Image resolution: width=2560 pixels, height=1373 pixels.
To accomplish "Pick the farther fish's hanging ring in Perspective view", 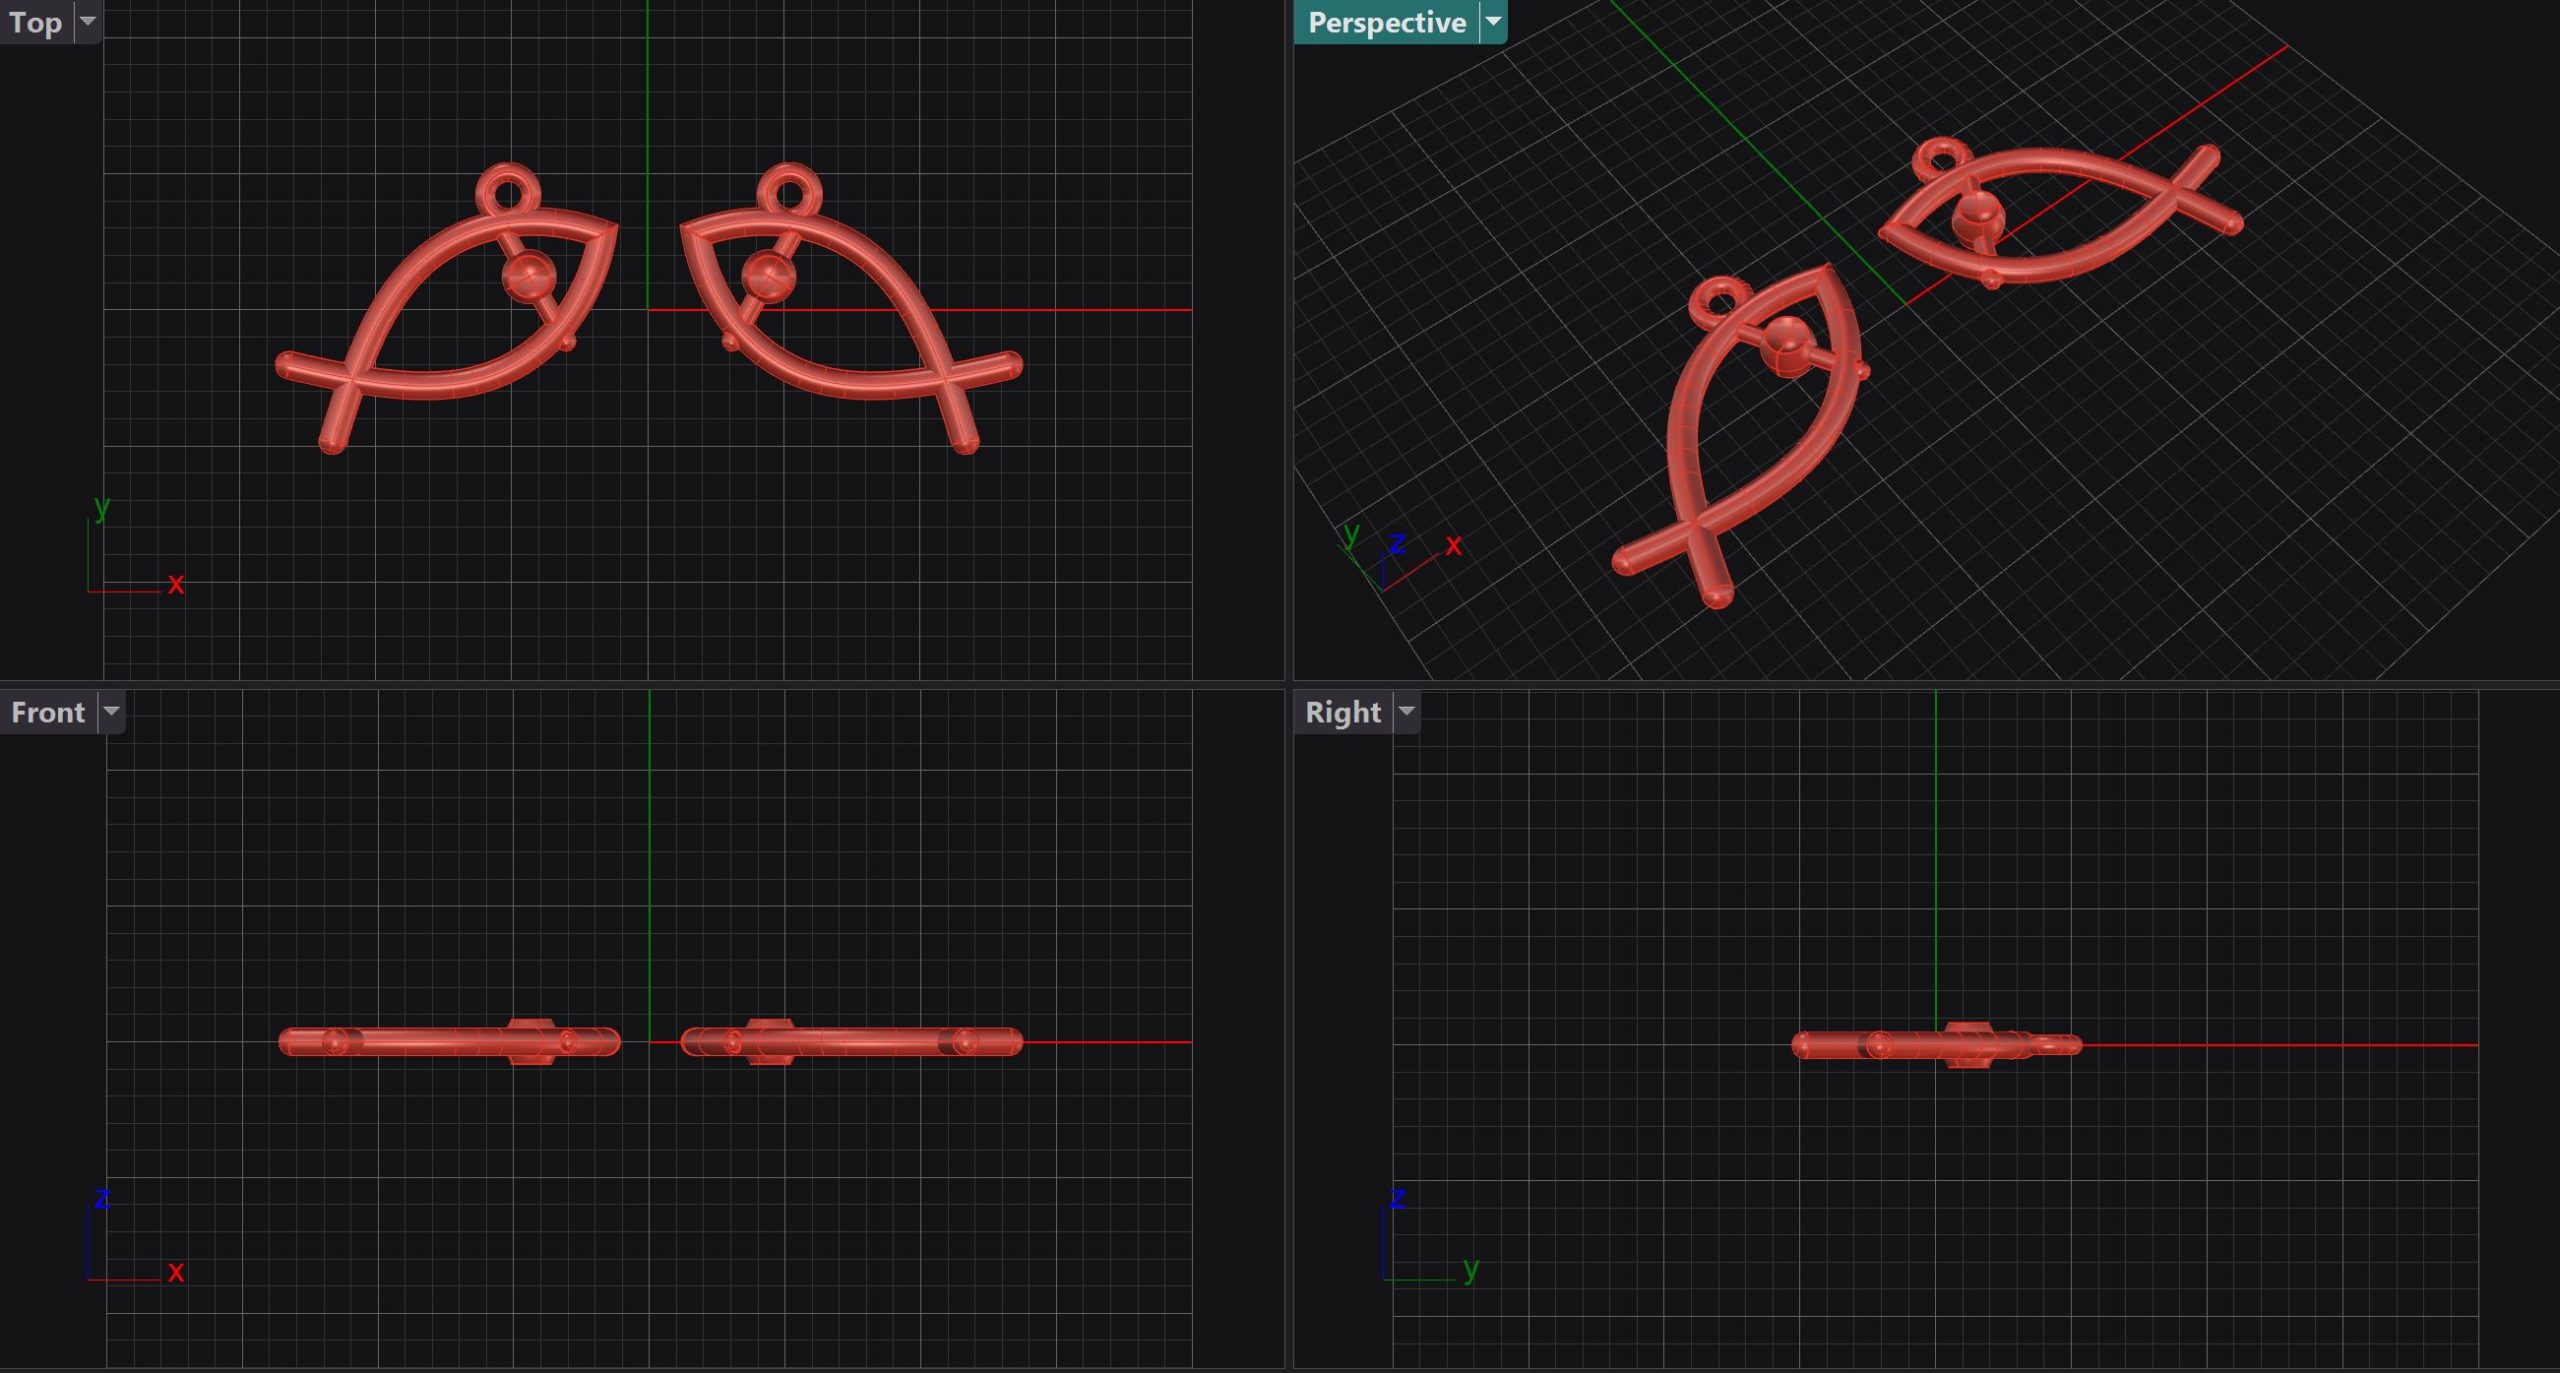I will pos(1942,158).
